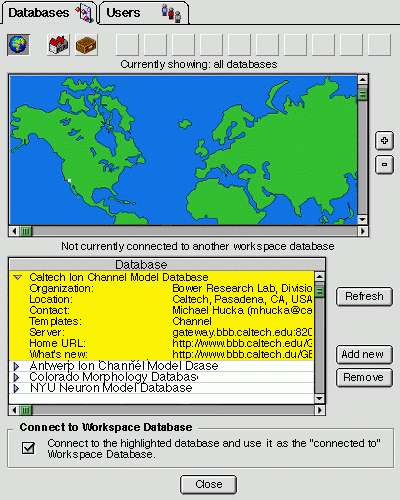
Task: Select the Colorado Morphology Database row text
Action: (x=114, y=377)
